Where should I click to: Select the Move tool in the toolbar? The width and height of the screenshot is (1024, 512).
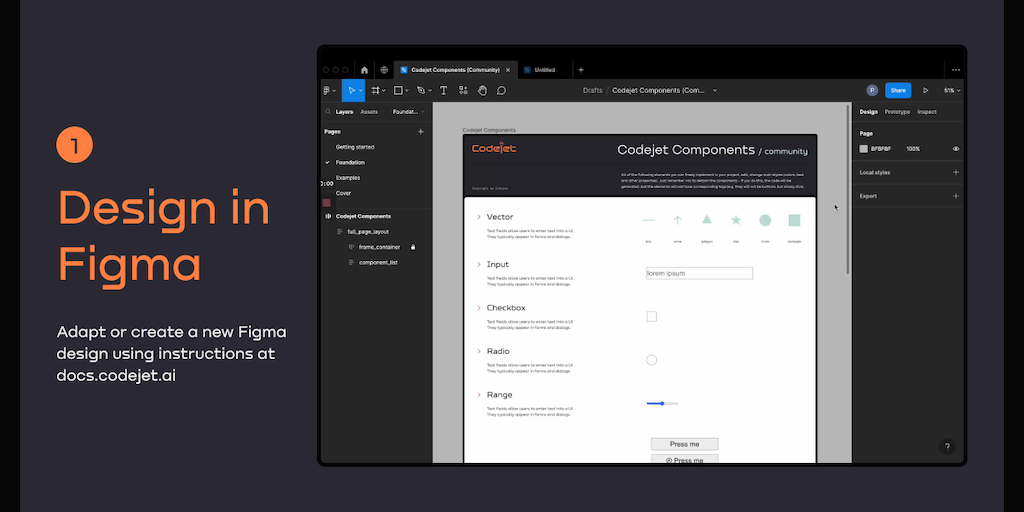[352, 90]
